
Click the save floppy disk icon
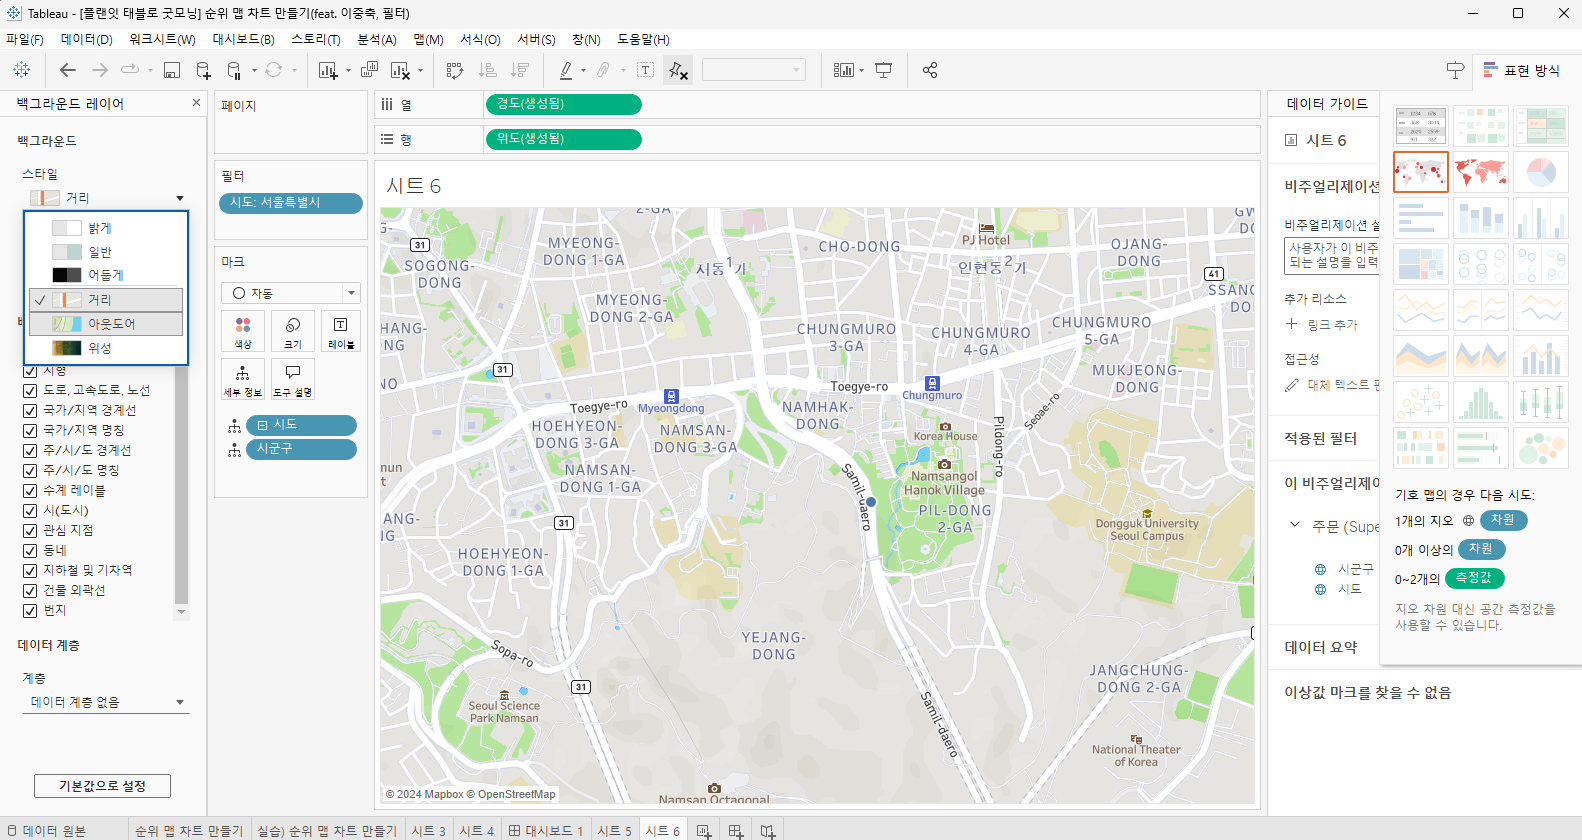[x=172, y=70]
